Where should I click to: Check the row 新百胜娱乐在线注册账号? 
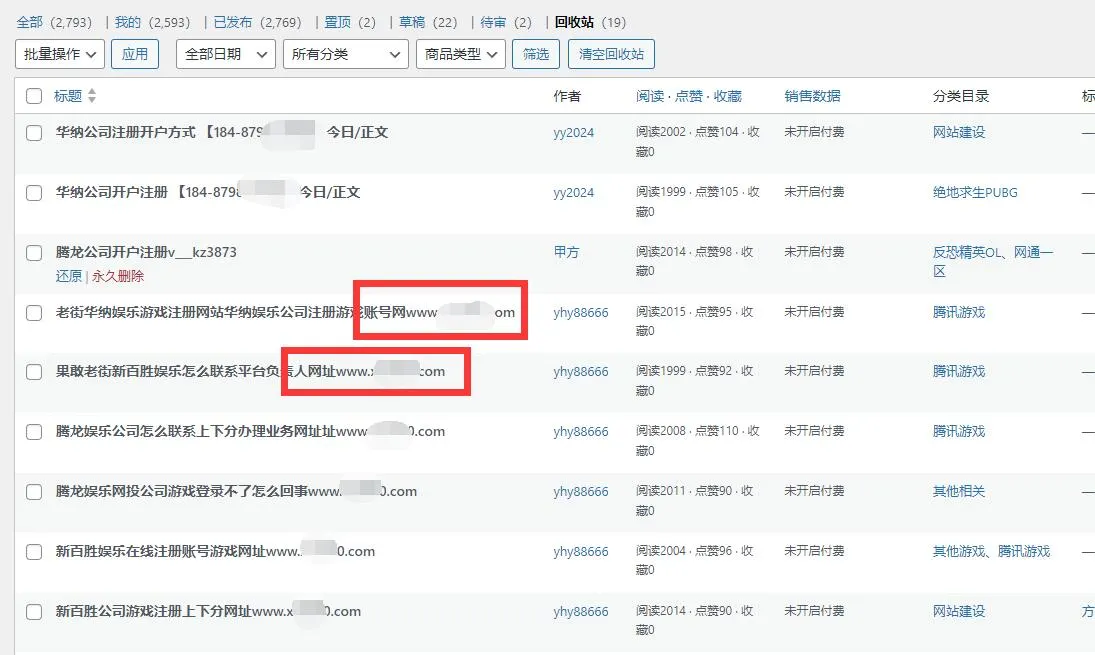point(34,552)
